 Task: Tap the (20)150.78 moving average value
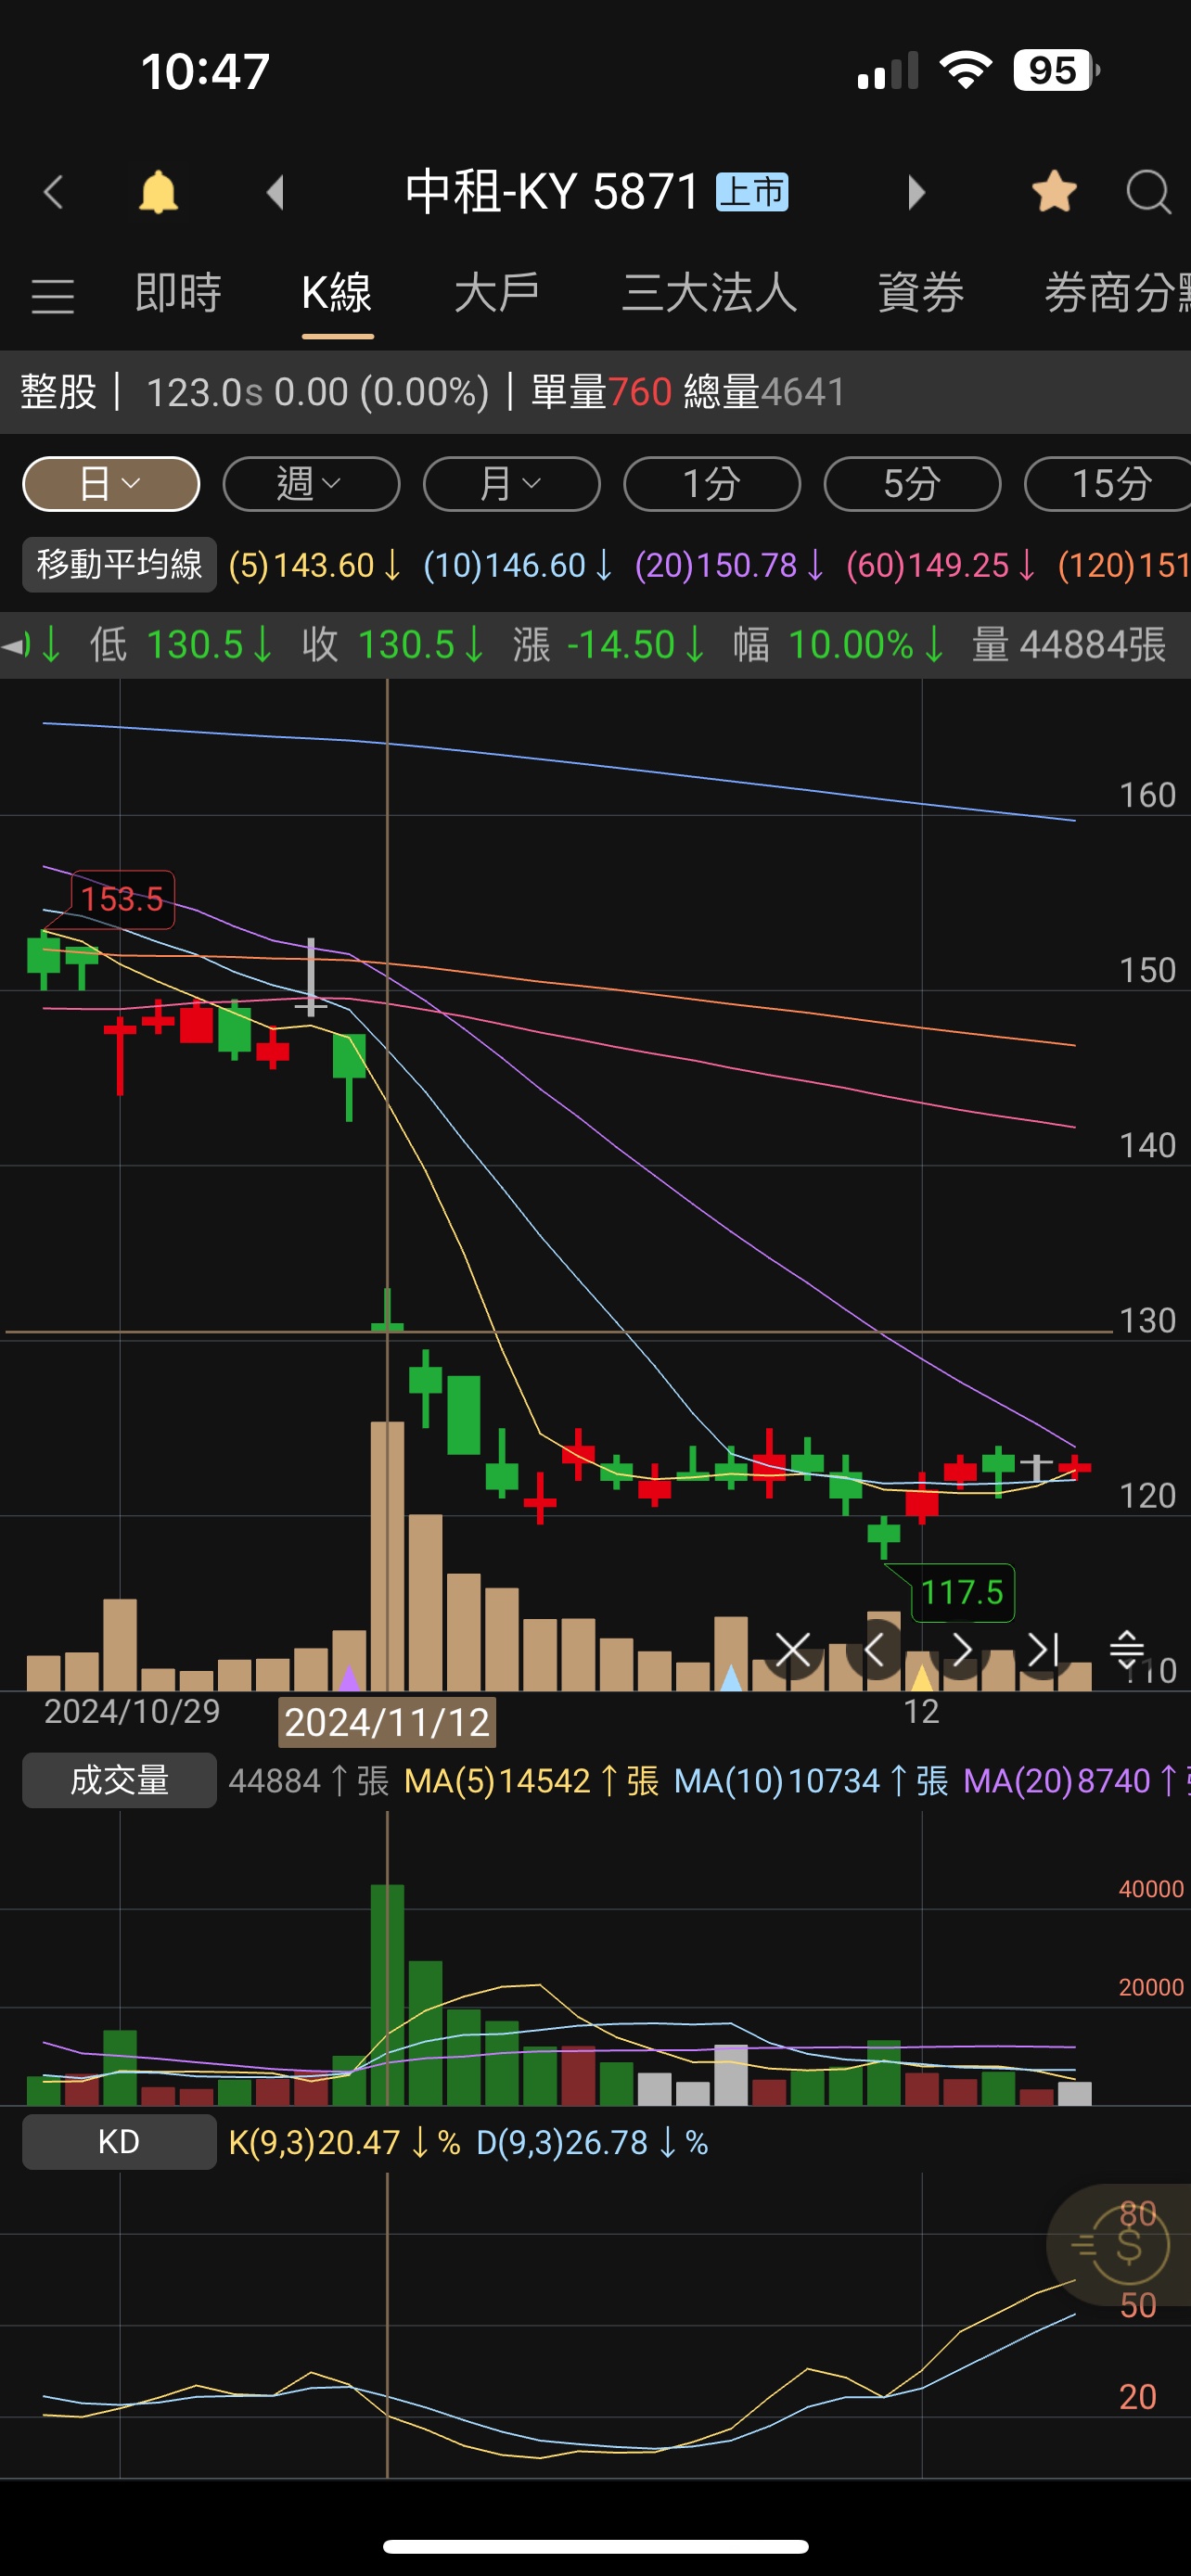coord(730,566)
